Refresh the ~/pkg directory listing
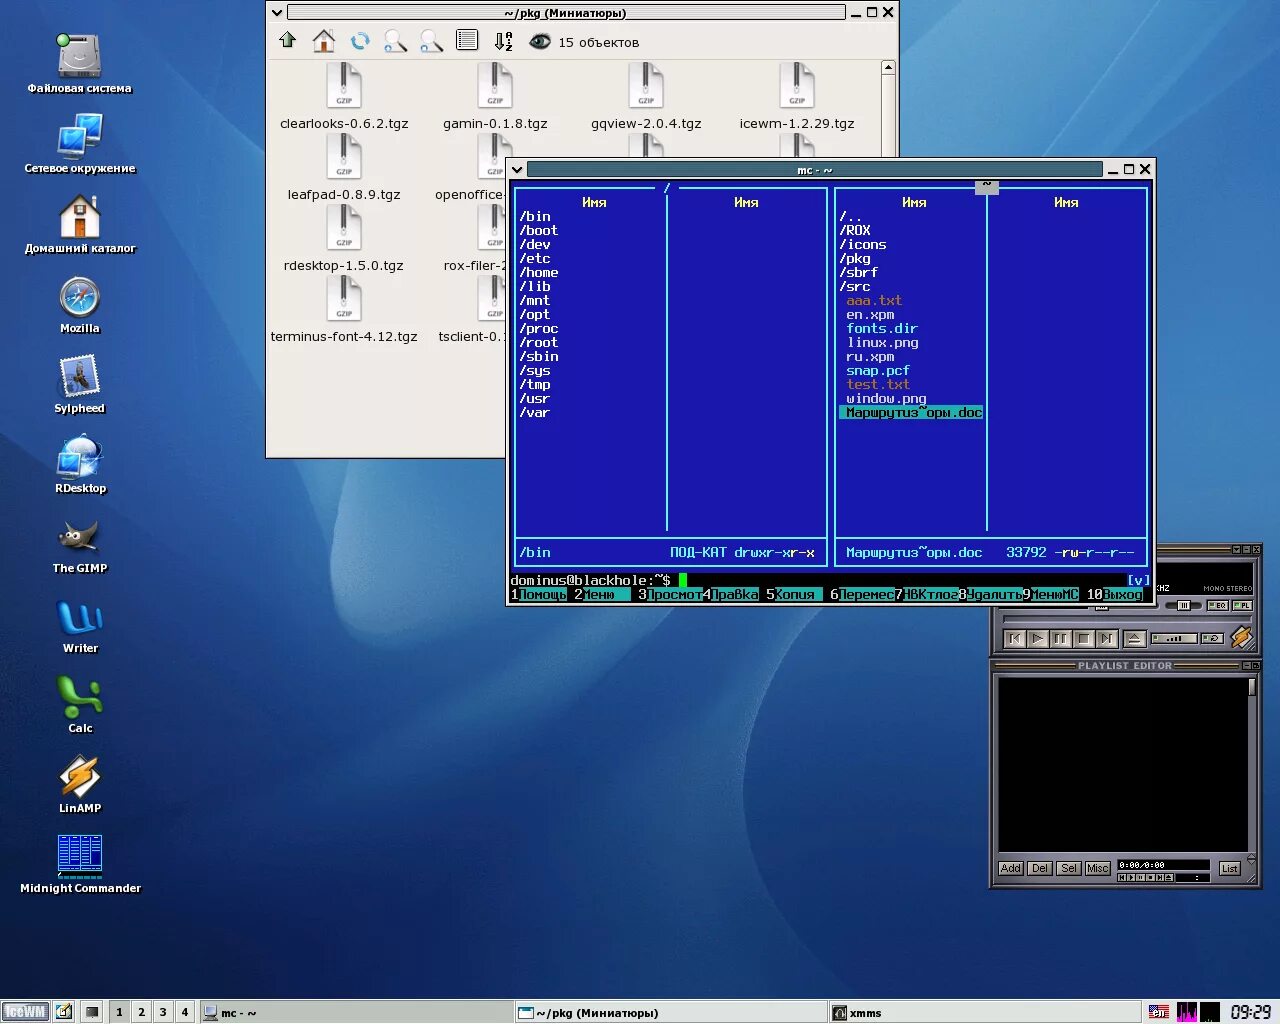Image resolution: width=1280 pixels, height=1024 pixels. click(x=360, y=40)
